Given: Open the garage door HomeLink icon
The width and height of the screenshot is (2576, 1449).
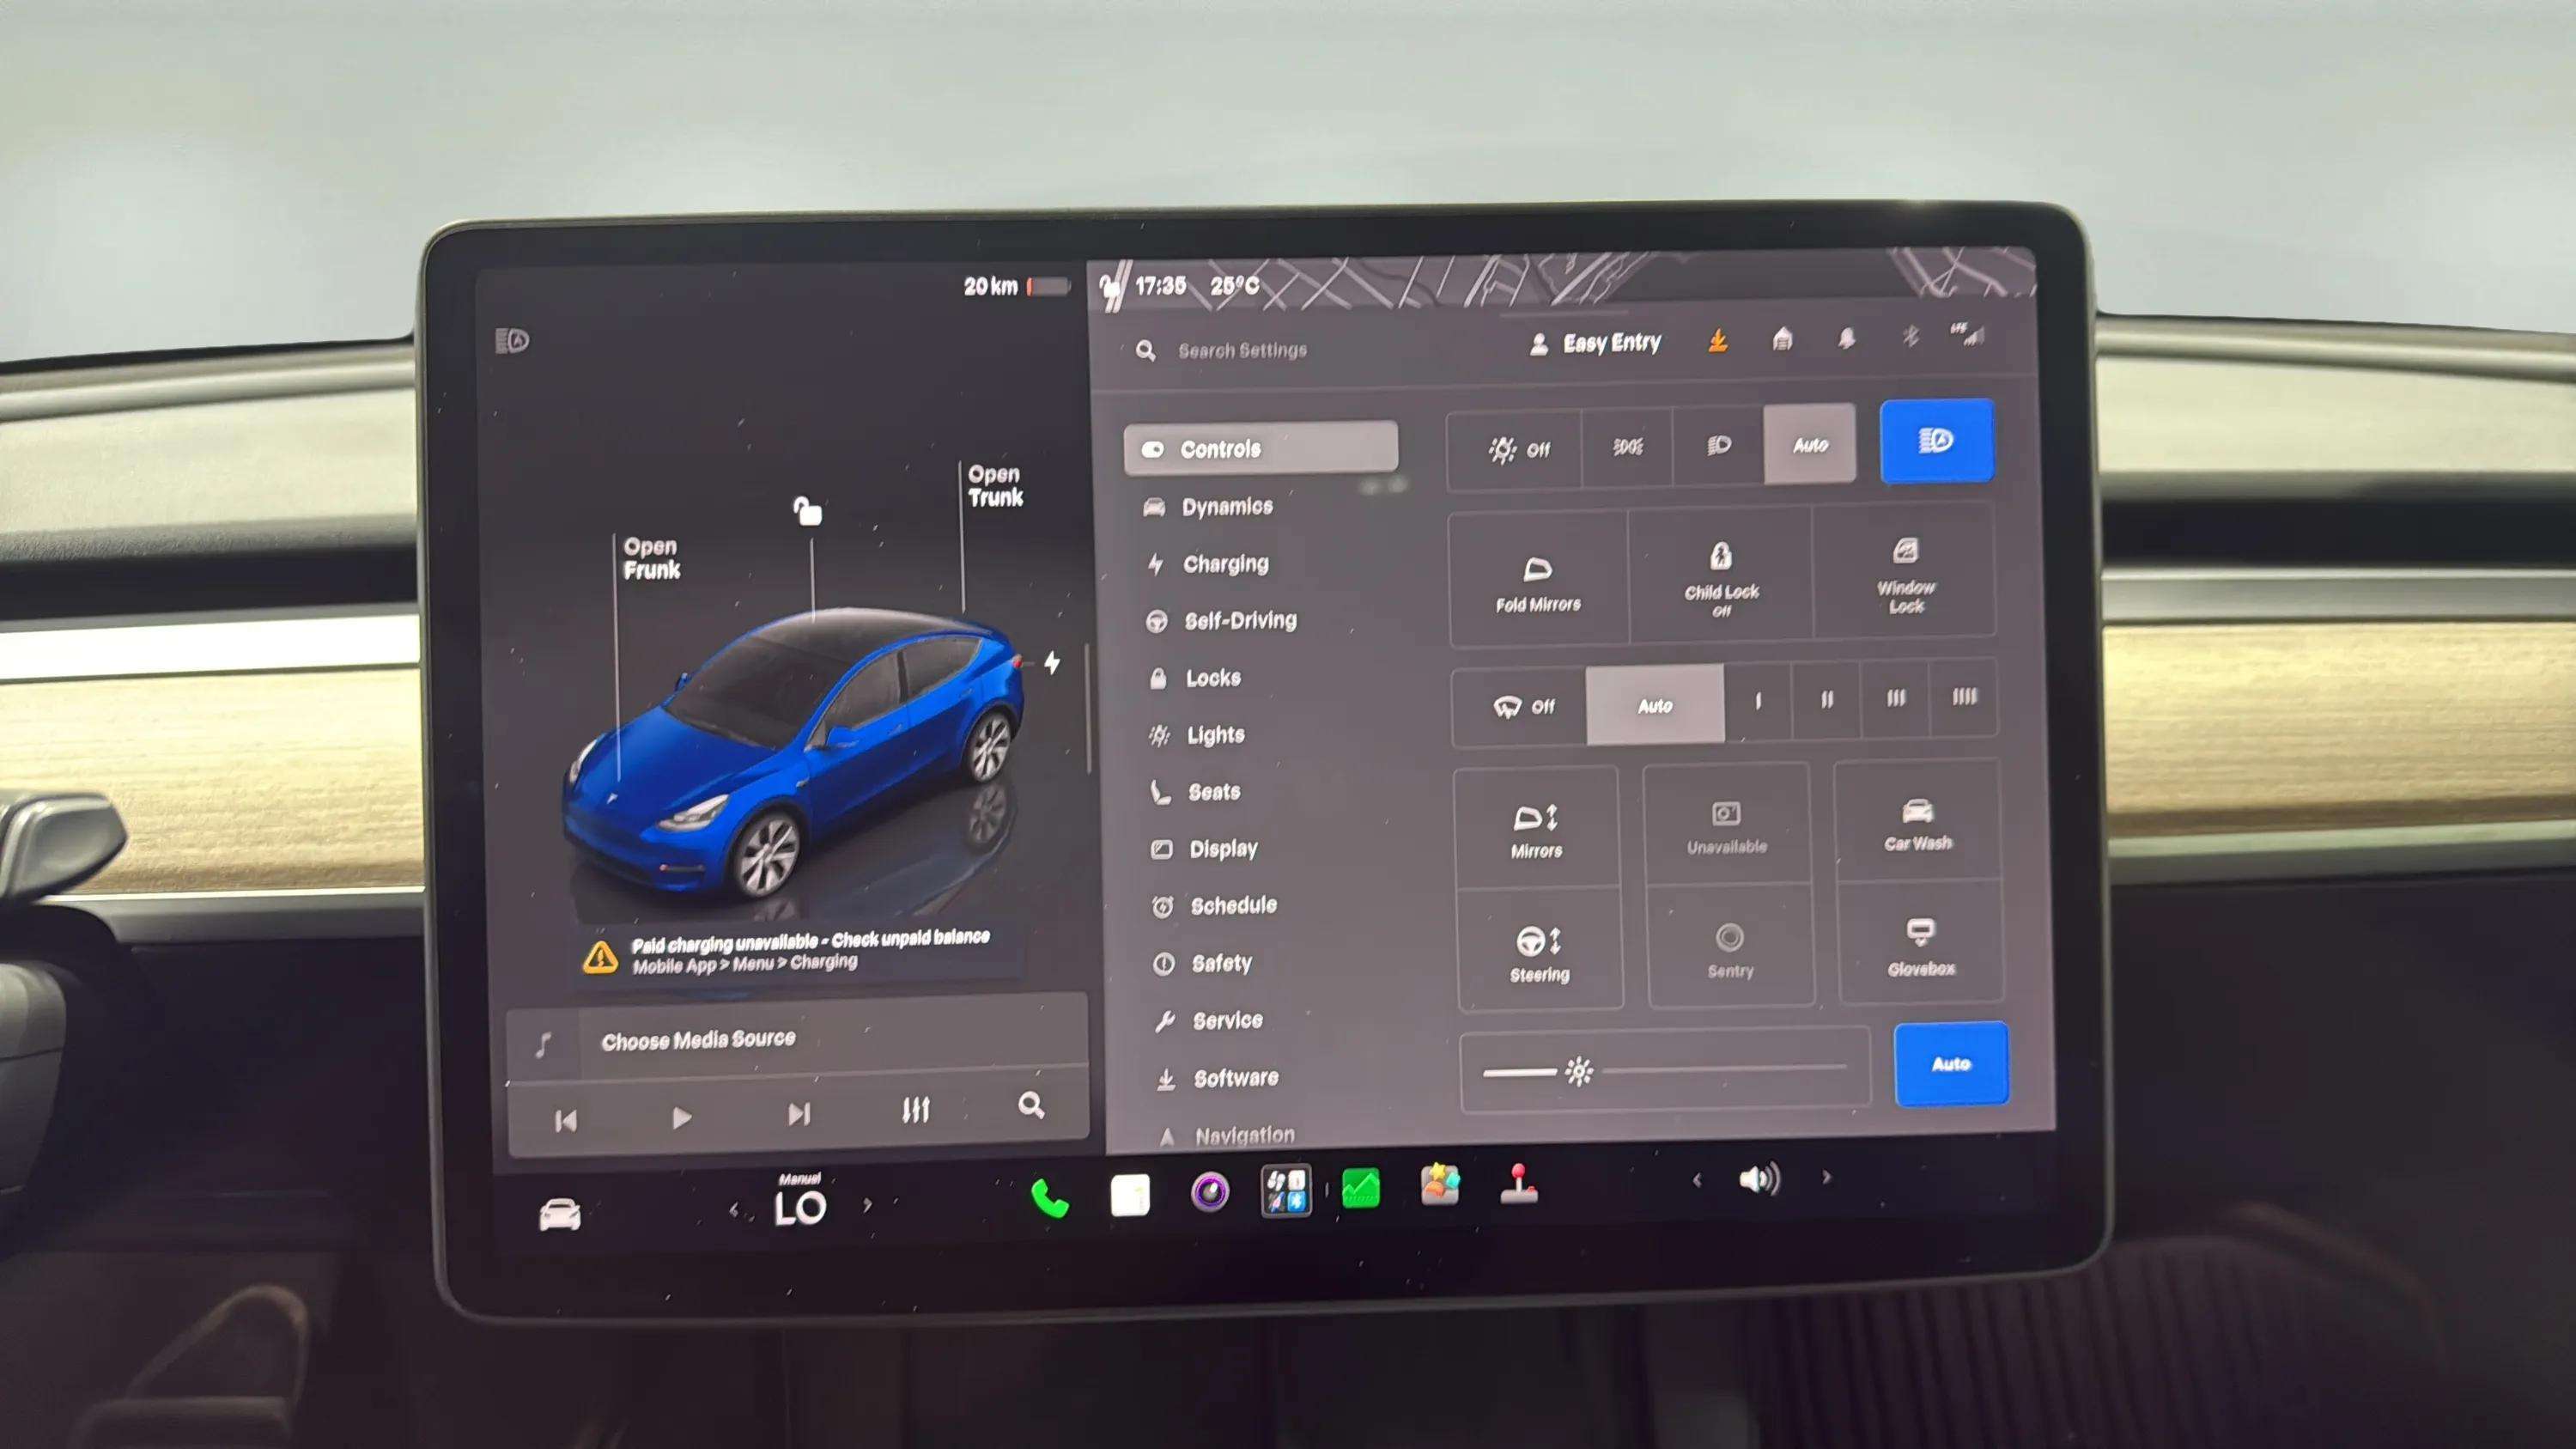Looking at the screenshot, I should click(1782, 340).
